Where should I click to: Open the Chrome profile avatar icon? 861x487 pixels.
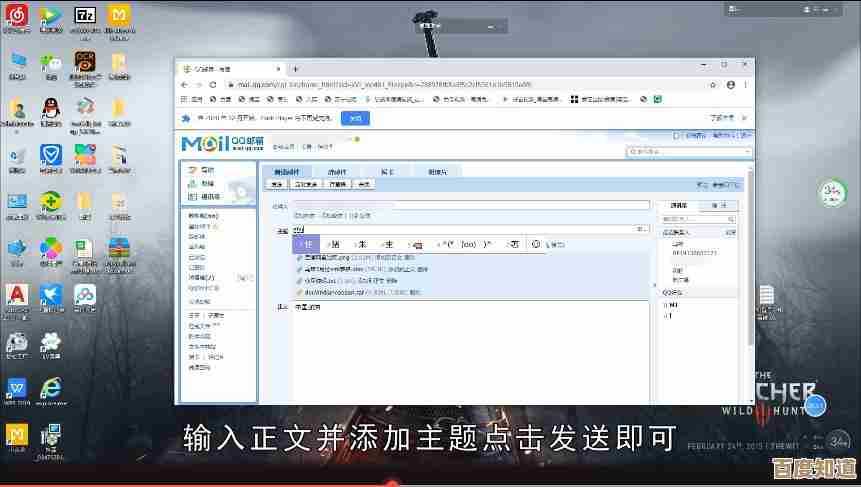click(730, 85)
